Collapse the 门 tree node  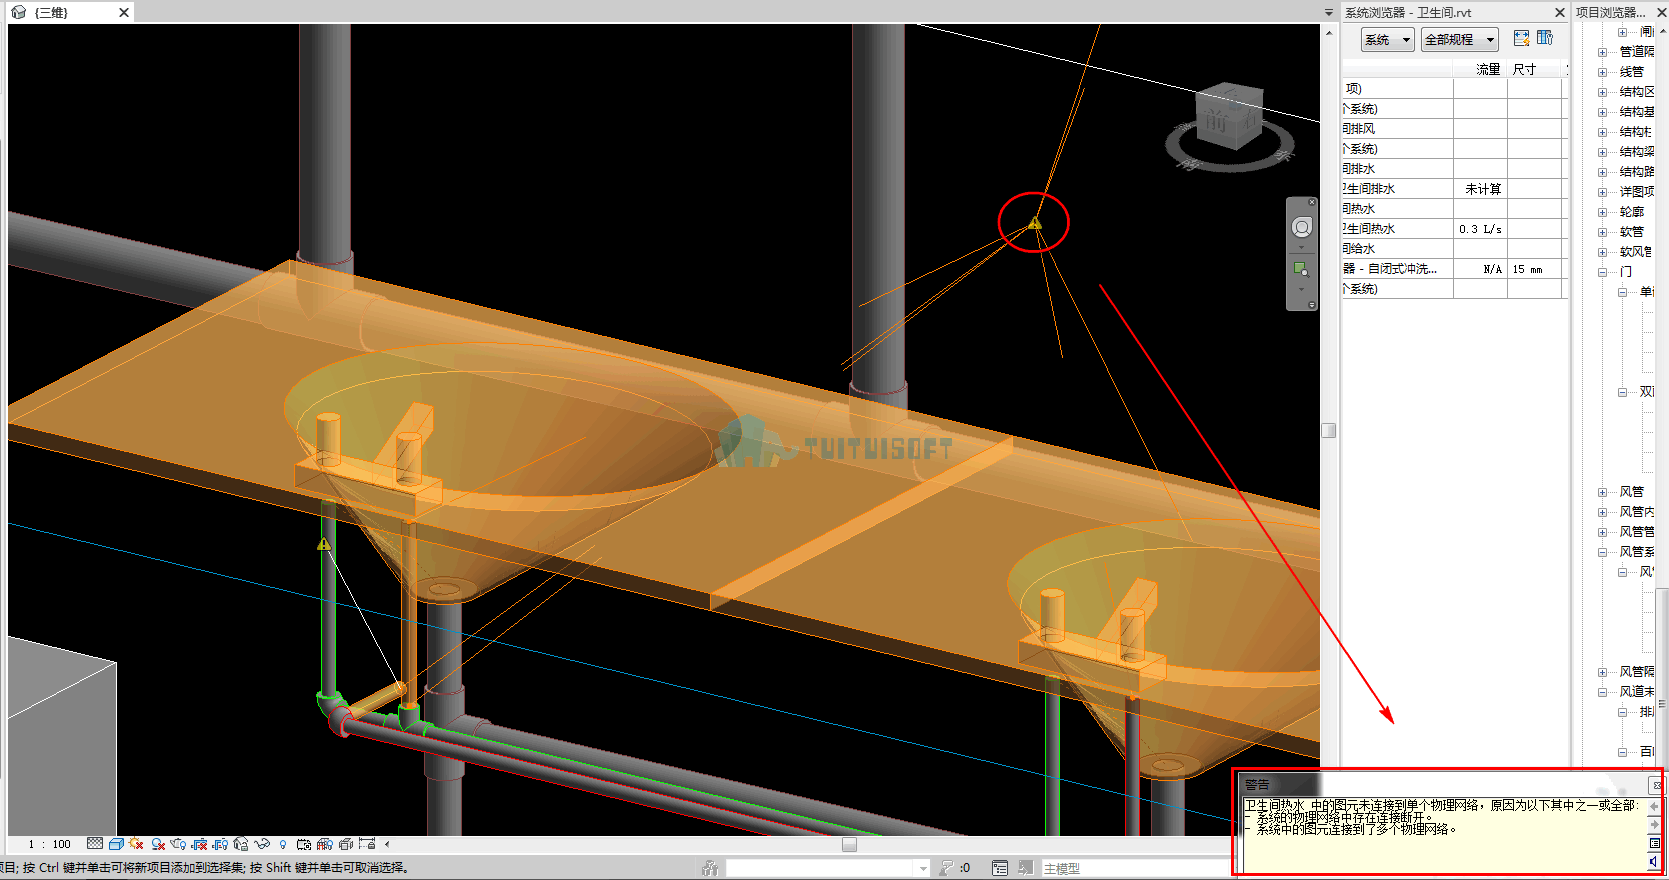pyautogui.click(x=1602, y=272)
